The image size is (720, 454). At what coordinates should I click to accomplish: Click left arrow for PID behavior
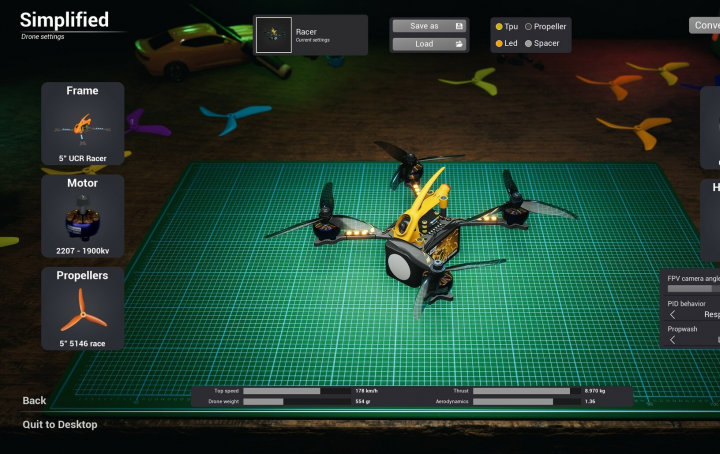tap(673, 314)
